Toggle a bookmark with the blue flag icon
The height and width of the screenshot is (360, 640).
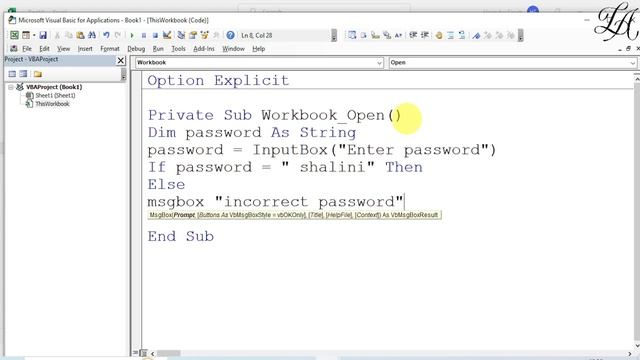tap(476, 36)
